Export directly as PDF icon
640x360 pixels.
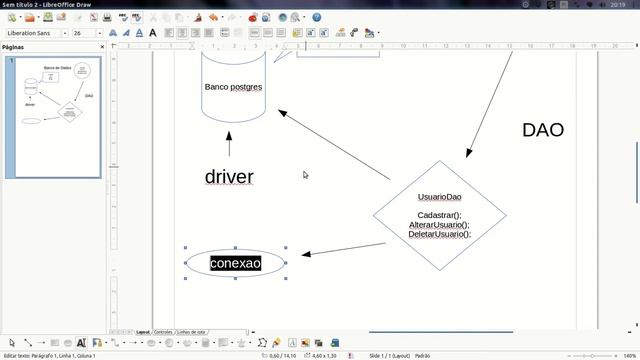94,17
